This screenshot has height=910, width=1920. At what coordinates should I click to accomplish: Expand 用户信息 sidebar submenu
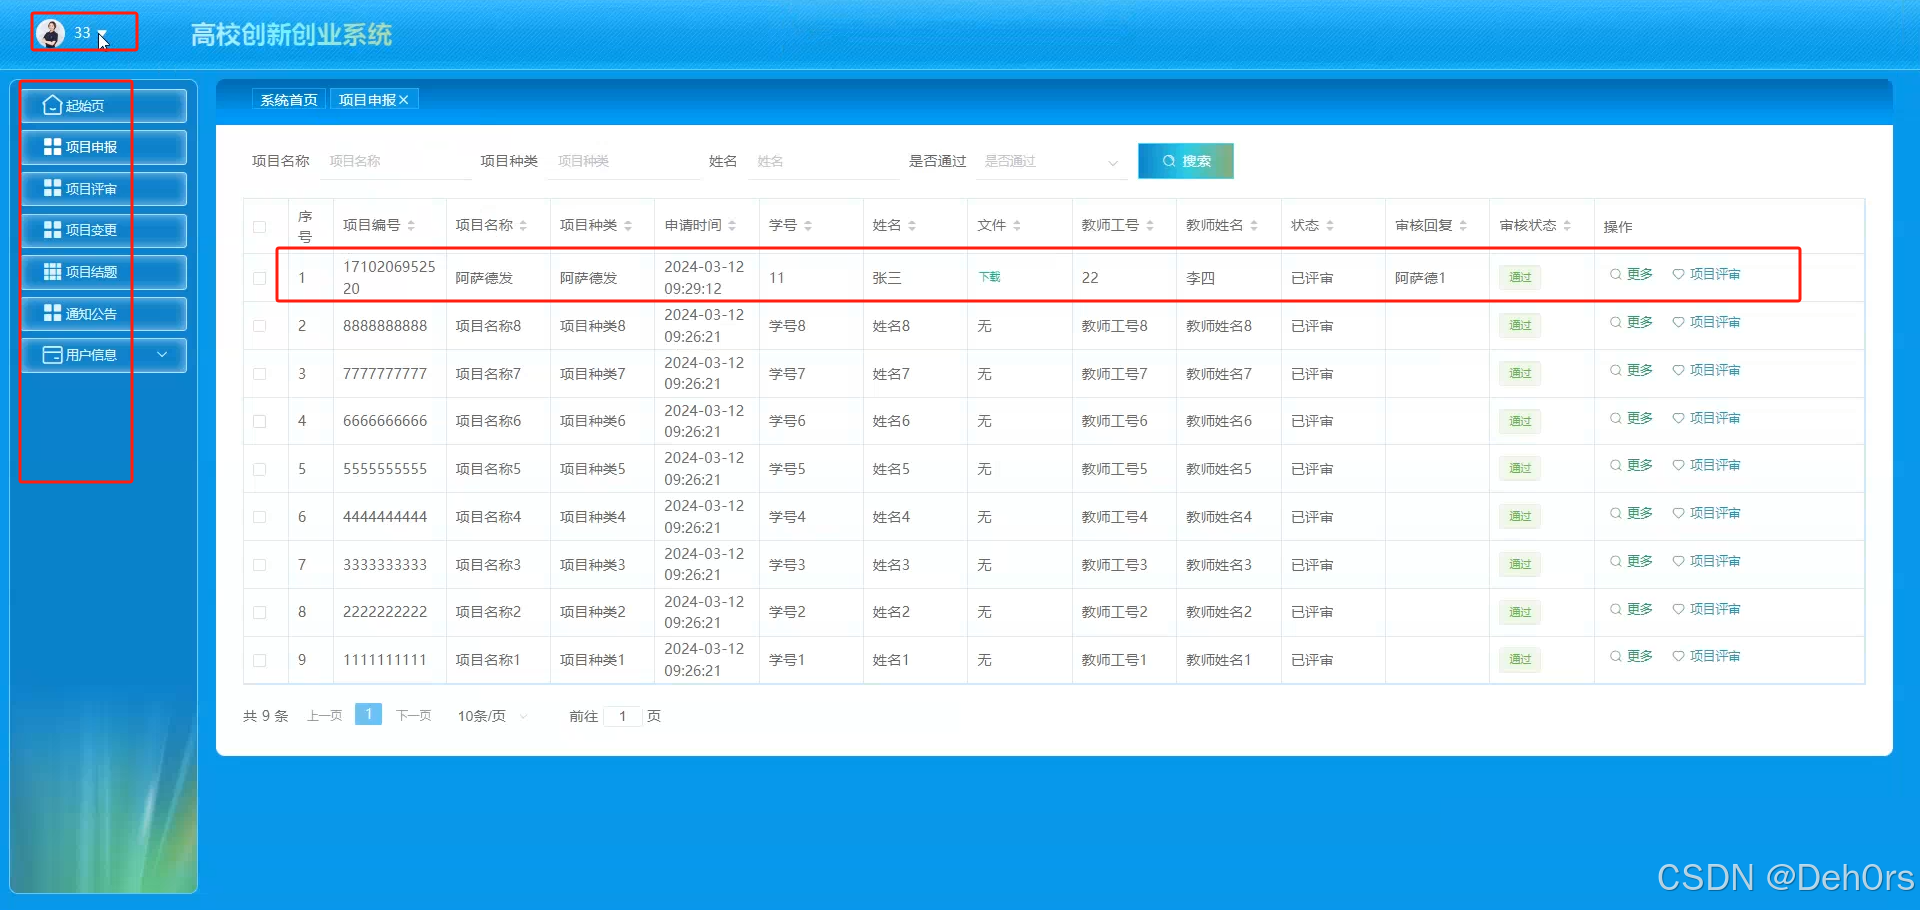tap(103, 355)
